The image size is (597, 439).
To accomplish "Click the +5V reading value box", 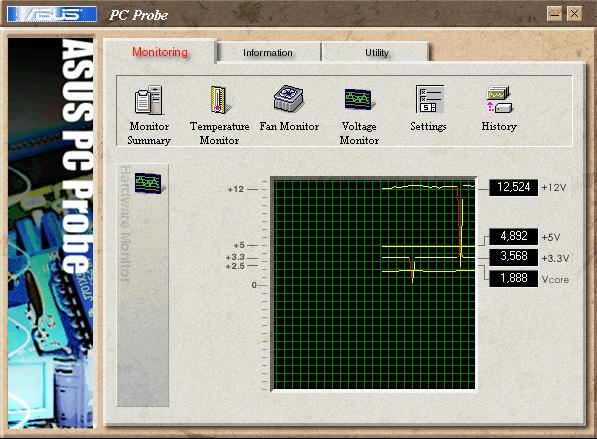I will (513, 236).
